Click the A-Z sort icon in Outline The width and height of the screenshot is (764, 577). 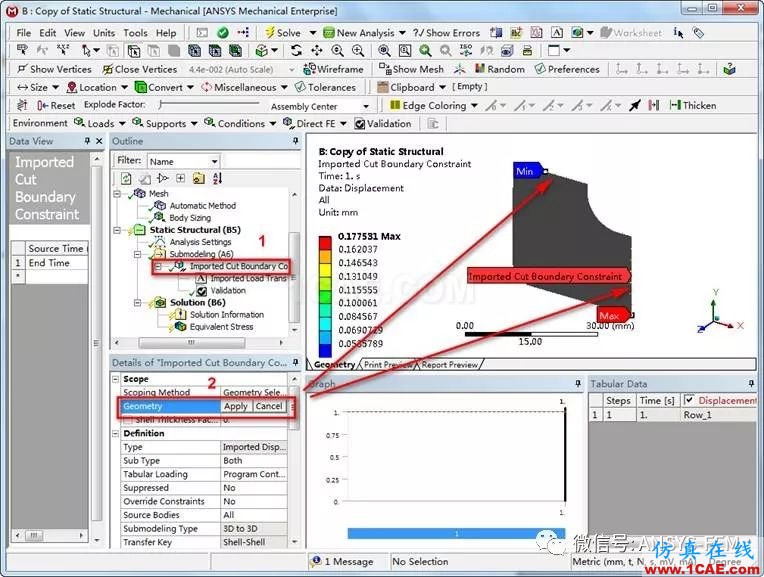(x=217, y=178)
